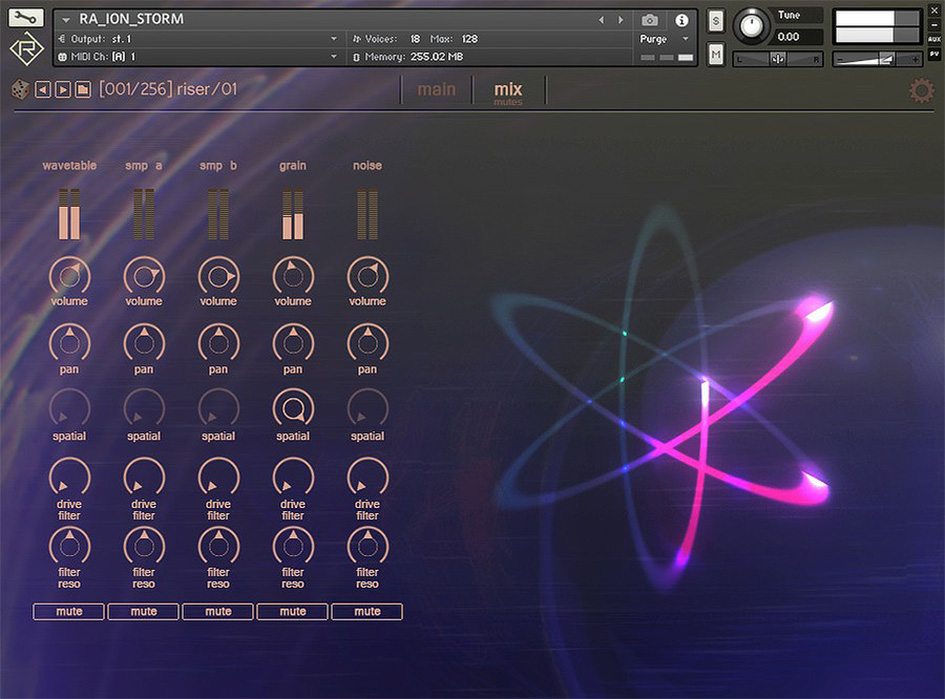Switch to the main tab
The width and height of the screenshot is (945, 699).
pos(436,90)
